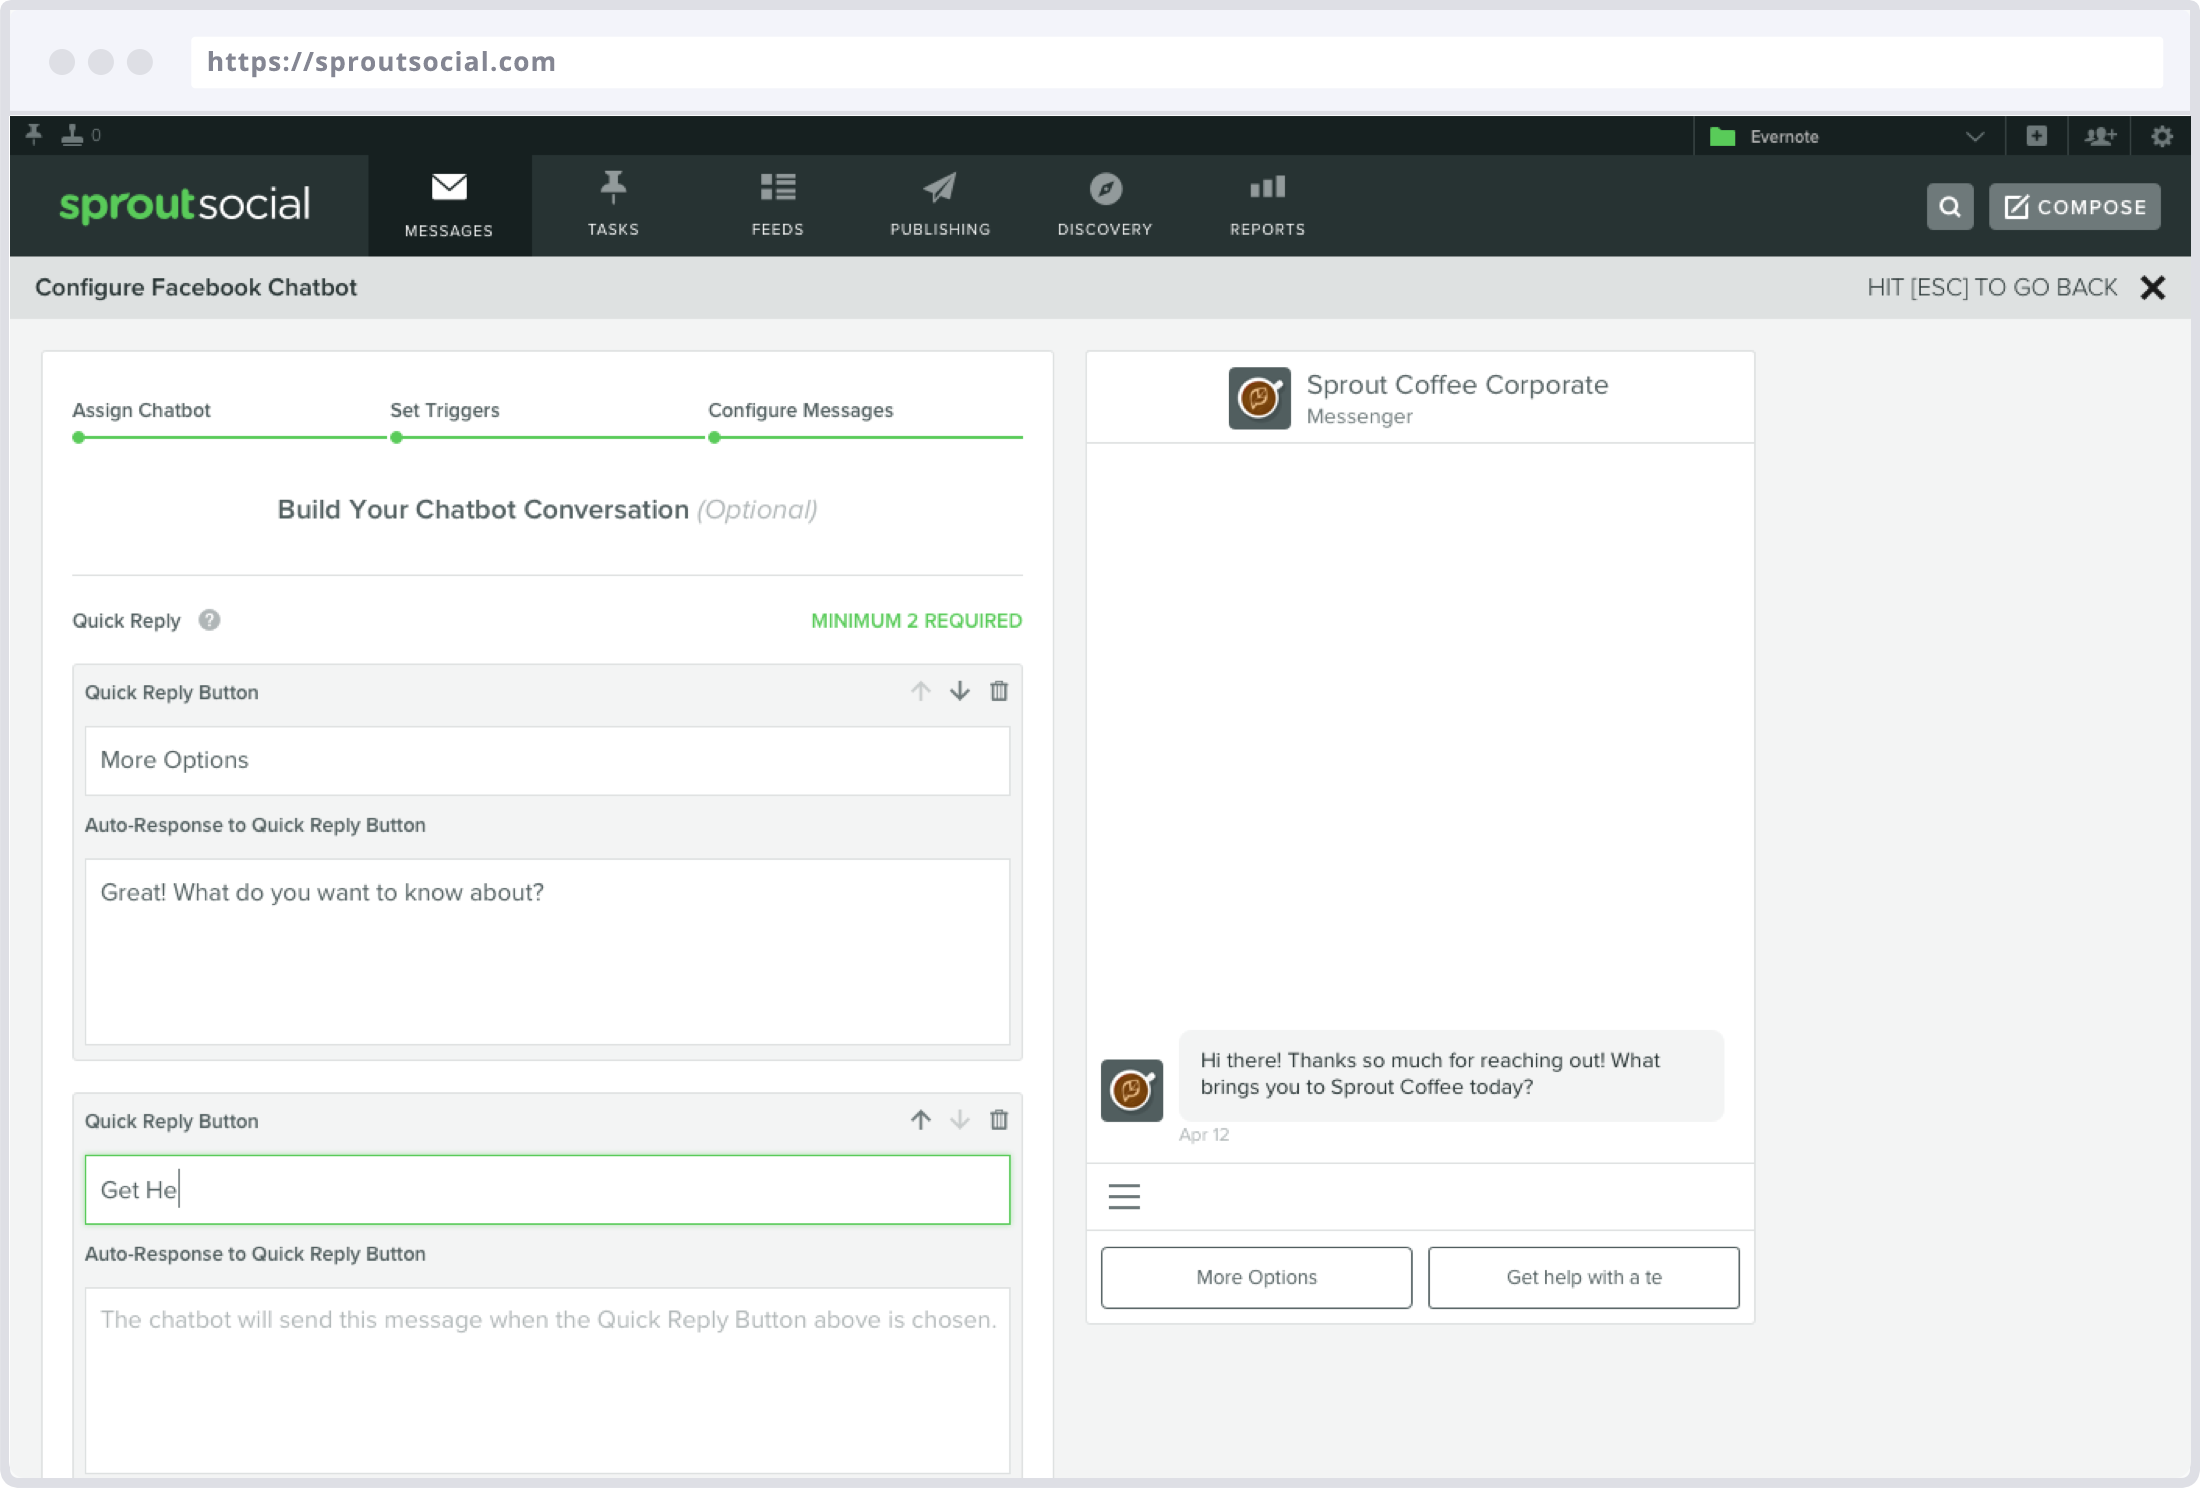Open the Evernote group dropdown
This screenshot has height=1488, width=2200.
(1849, 136)
